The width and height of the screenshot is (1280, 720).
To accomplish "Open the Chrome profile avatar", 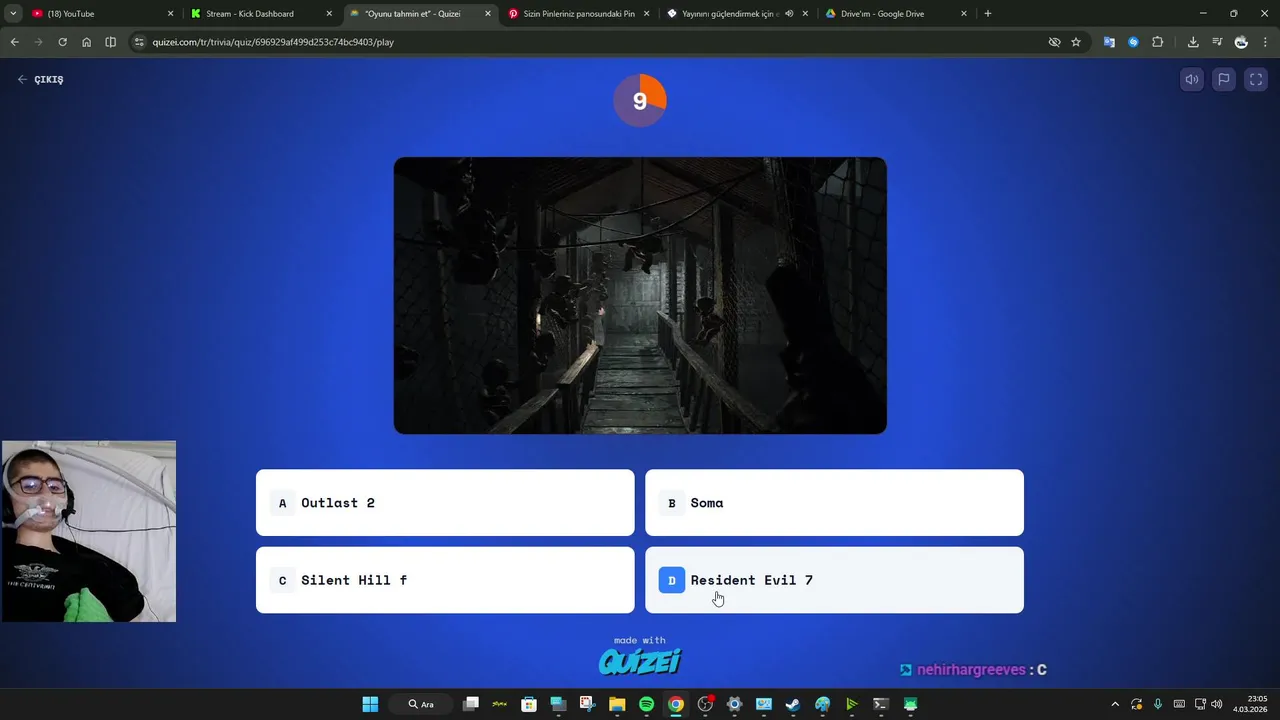I will 1241,42.
